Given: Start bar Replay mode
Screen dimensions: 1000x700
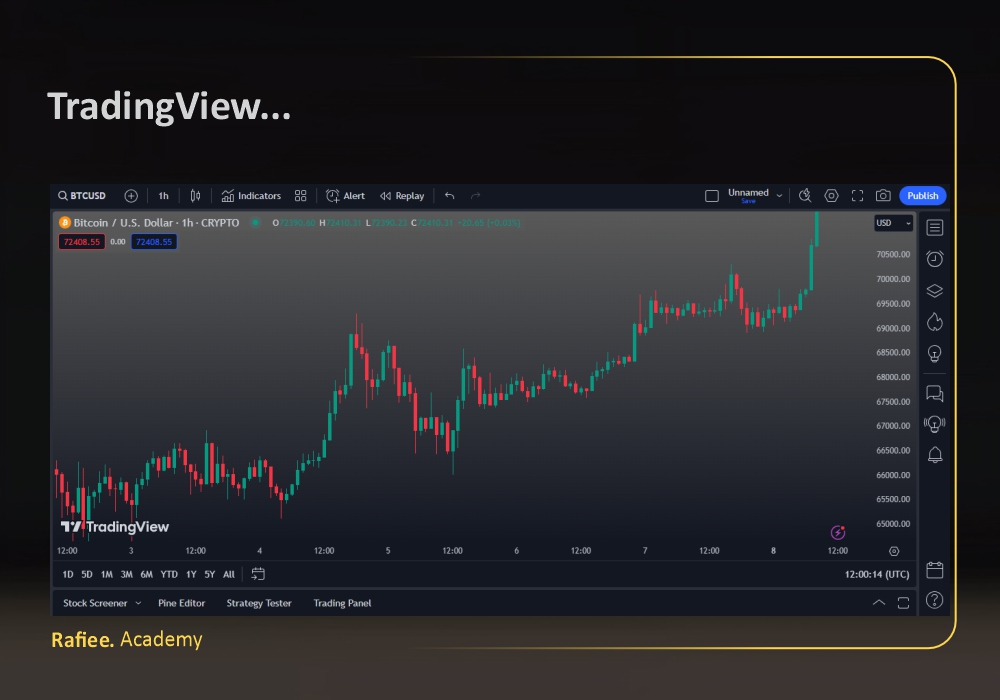Looking at the screenshot, I should click(402, 196).
